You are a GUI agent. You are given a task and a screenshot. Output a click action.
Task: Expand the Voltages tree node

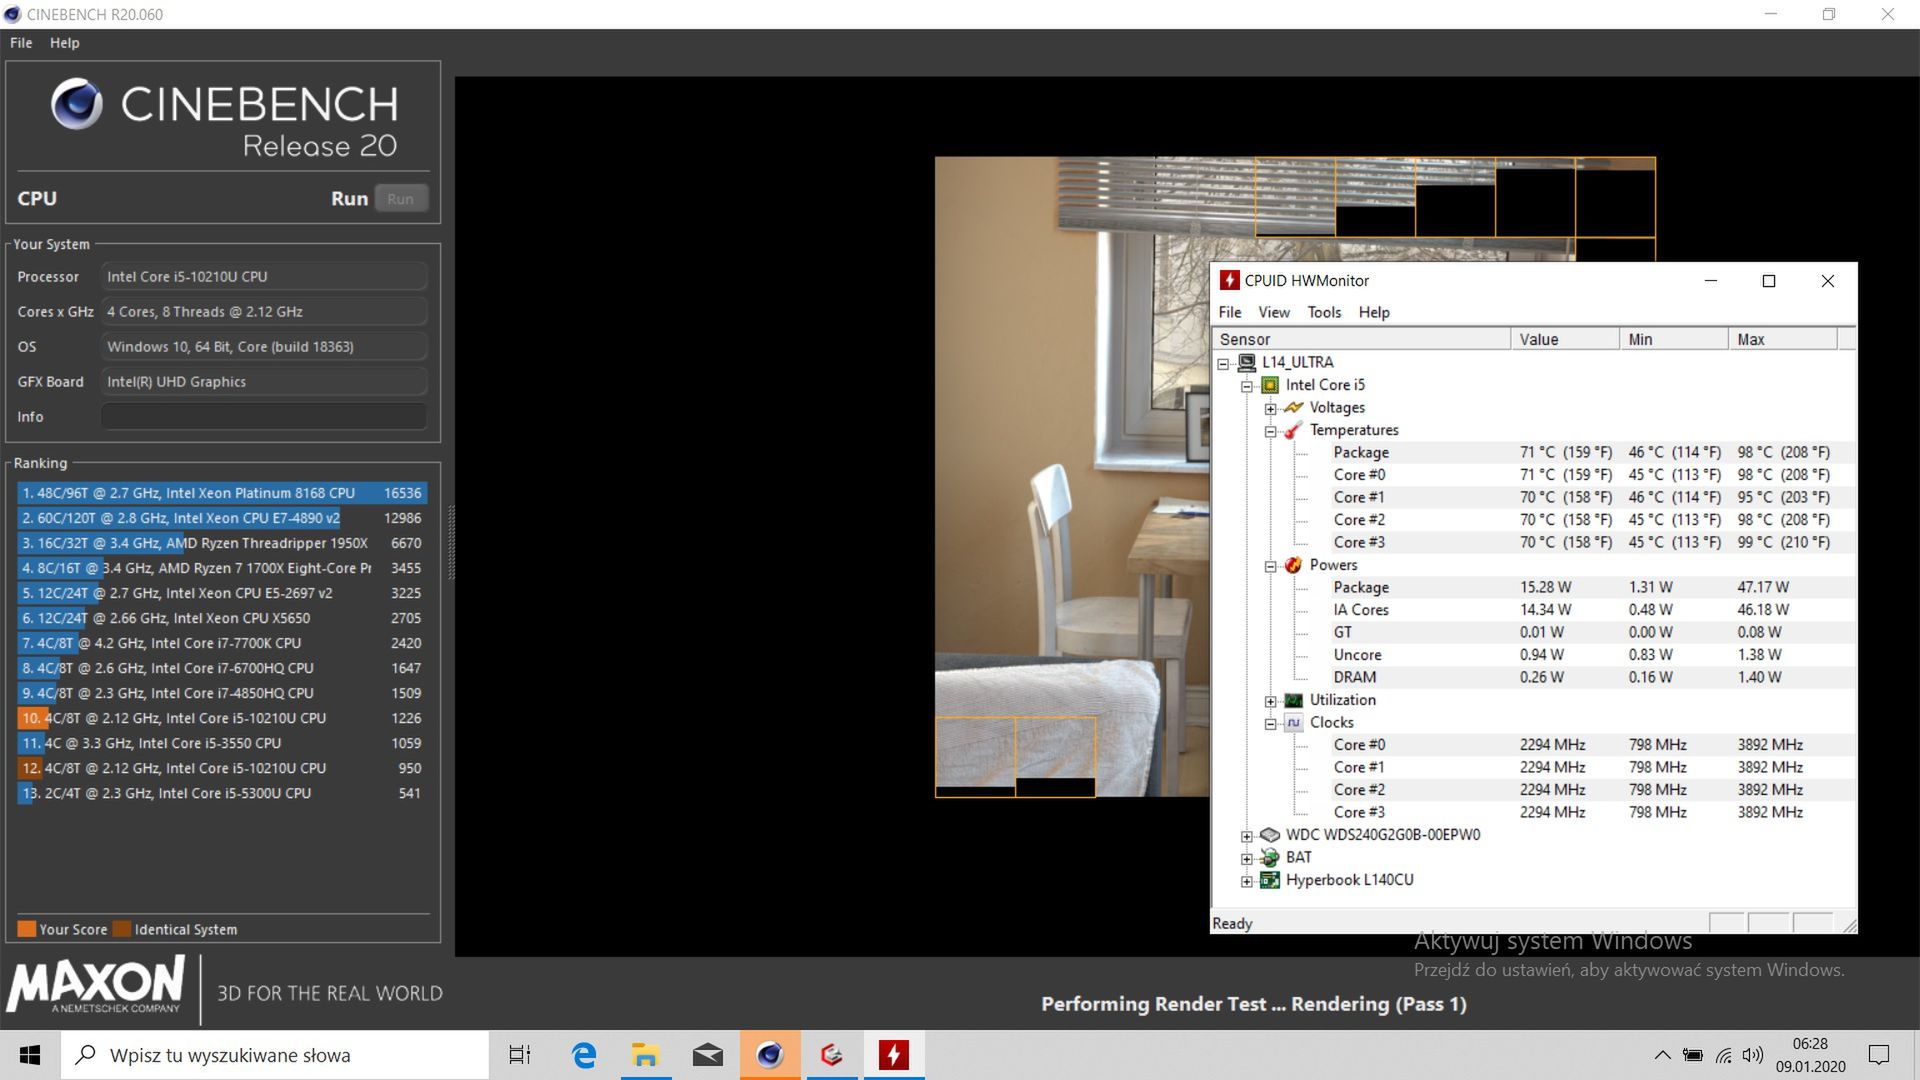1270,408
